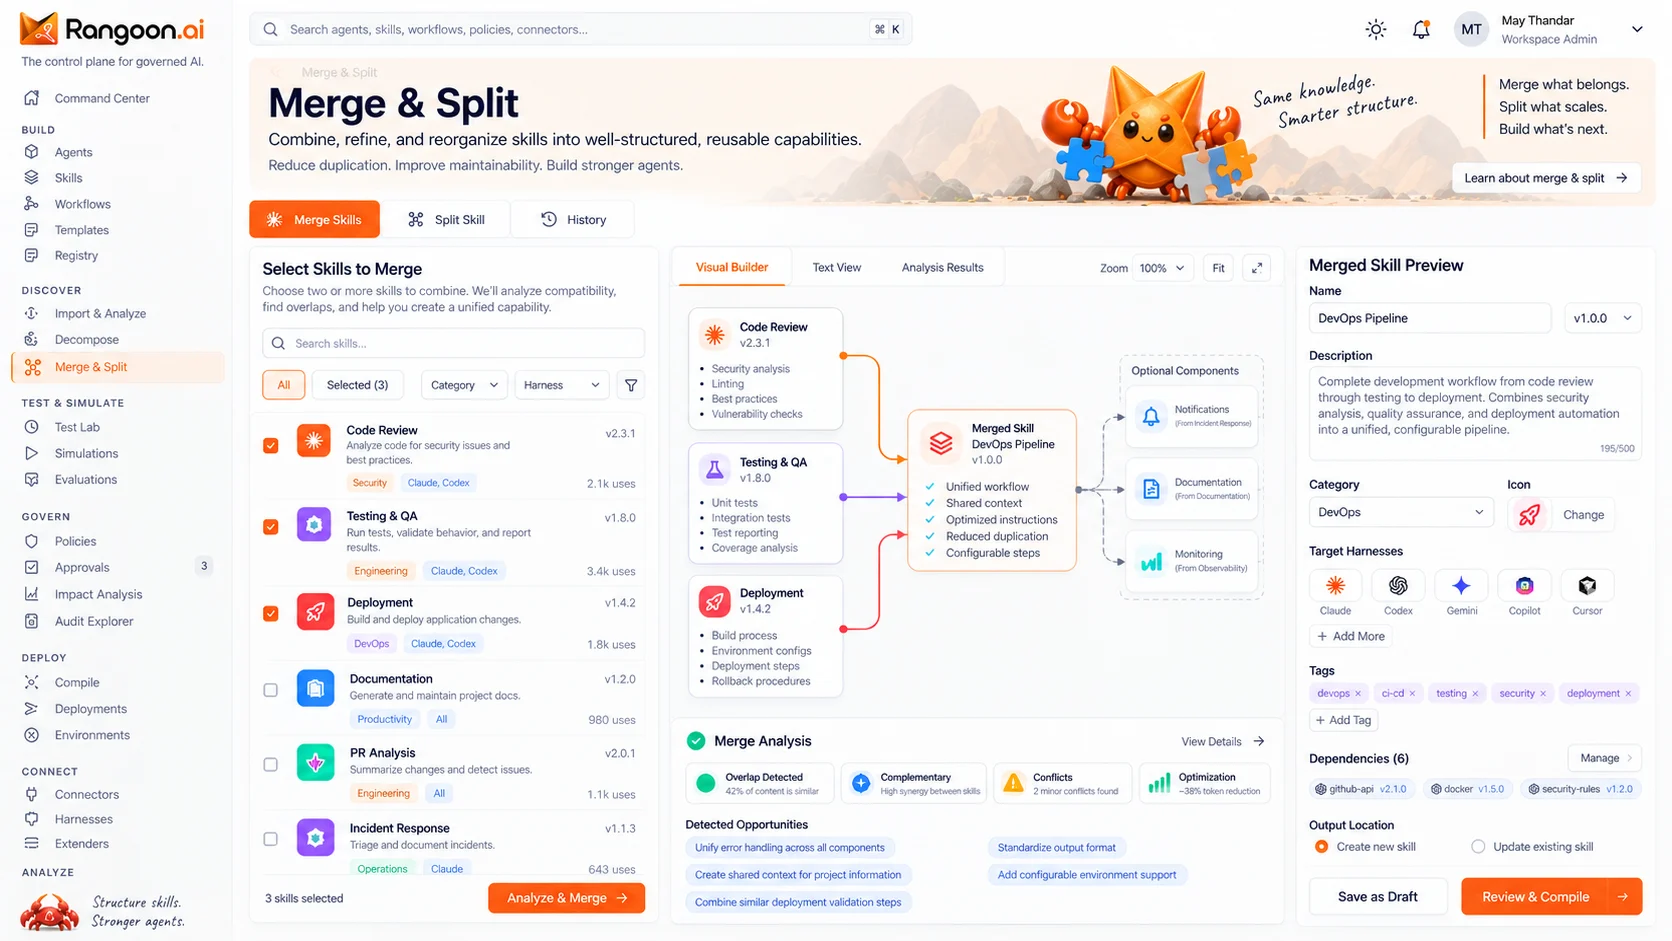
Task: Switch to the Split Skill tab
Action: (446, 220)
